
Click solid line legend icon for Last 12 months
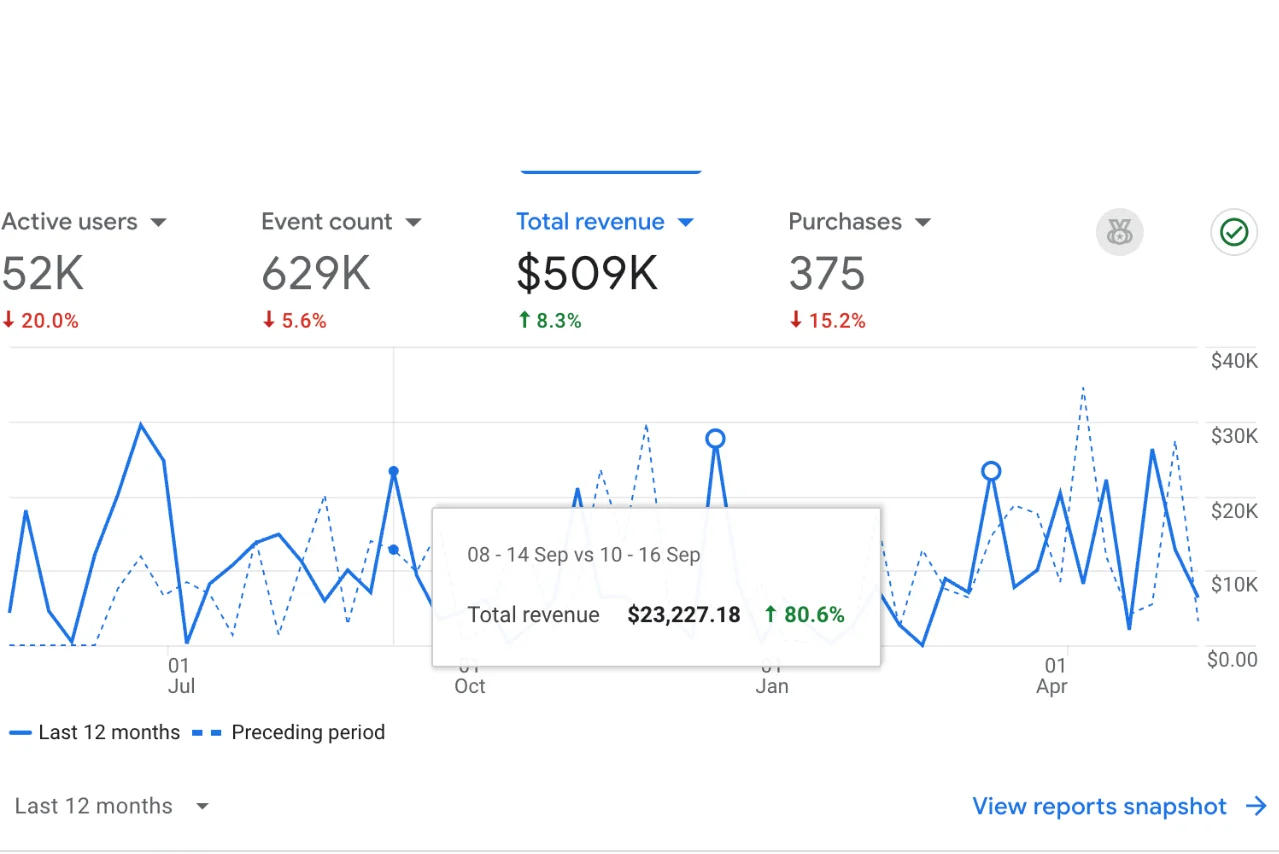20,733
